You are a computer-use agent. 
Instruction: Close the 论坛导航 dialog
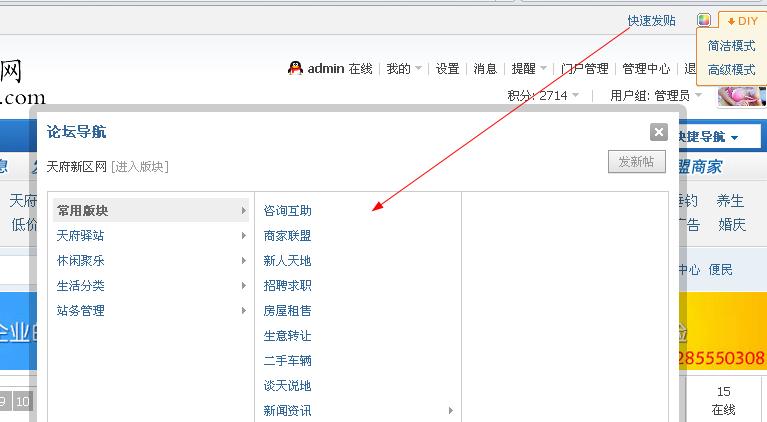point(658,132)
